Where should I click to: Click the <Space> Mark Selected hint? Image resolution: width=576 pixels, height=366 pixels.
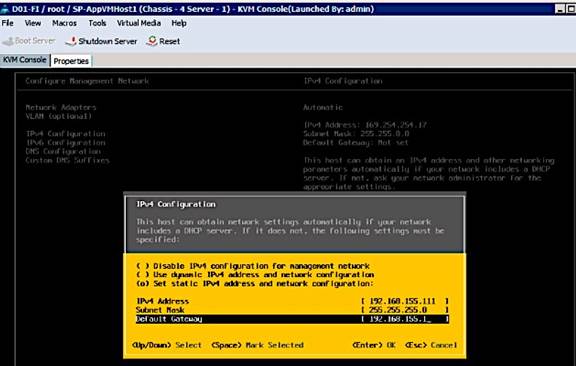[x=258, y=345]
